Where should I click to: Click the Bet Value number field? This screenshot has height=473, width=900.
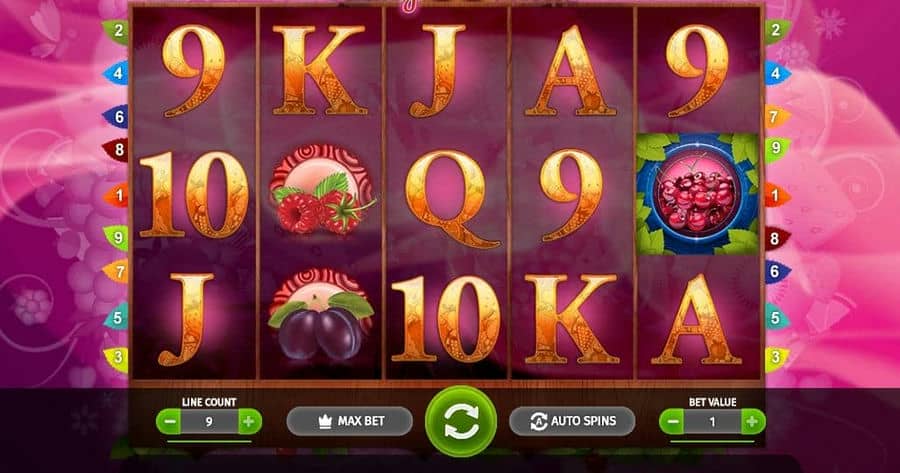(712, 422)
